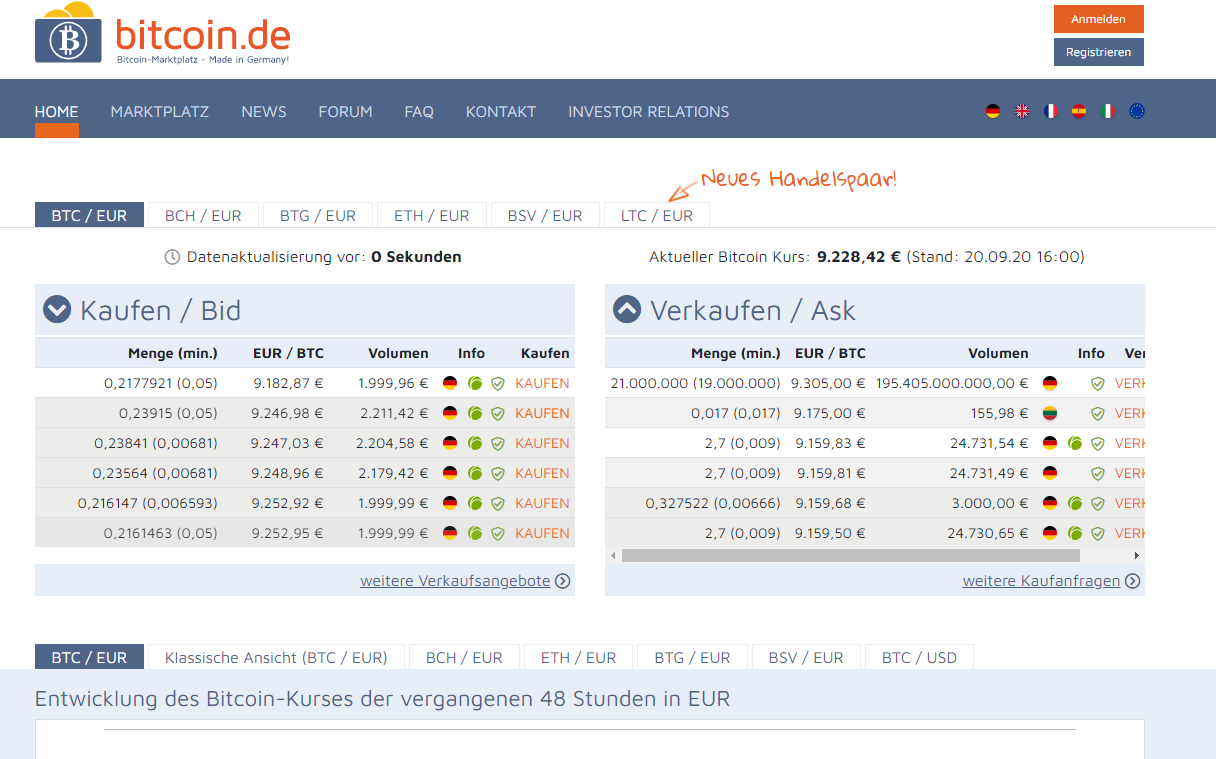Open the FAQ page

pos(419,111)
